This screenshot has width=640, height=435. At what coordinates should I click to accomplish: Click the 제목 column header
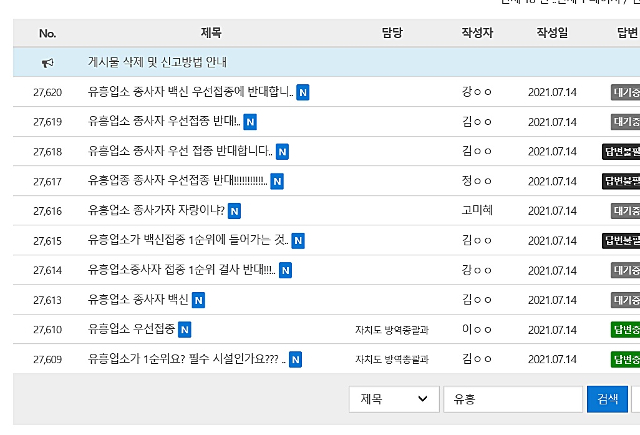[211, 33]
